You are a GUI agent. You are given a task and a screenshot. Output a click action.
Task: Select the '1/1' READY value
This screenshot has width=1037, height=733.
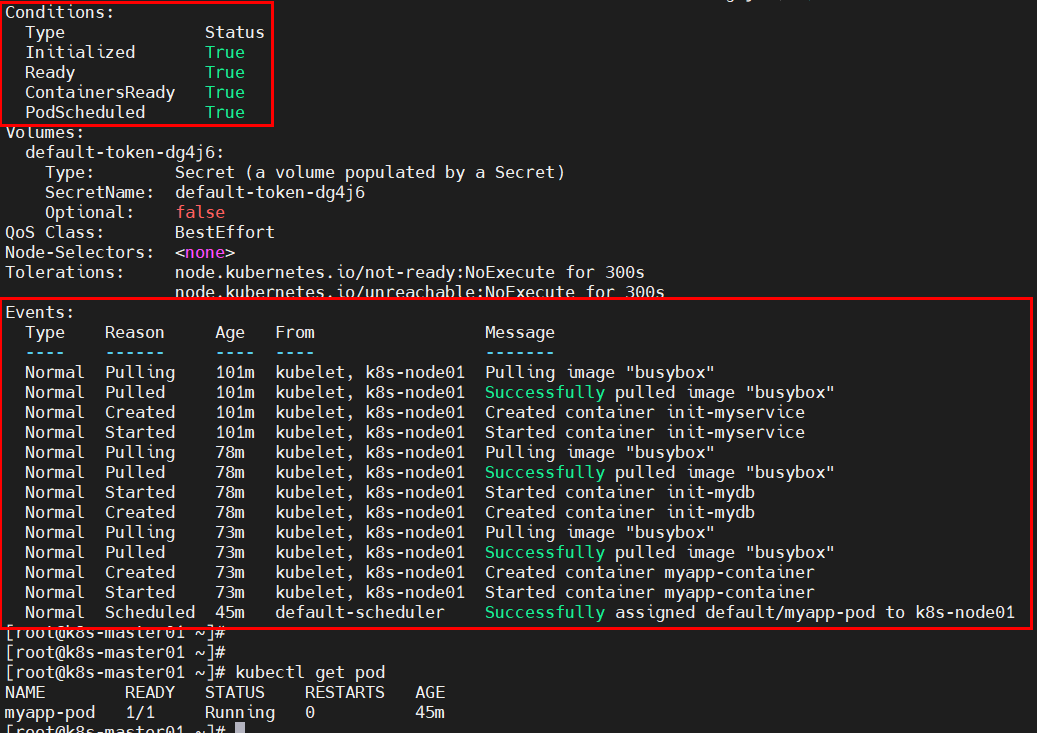(x=140, y=712)
